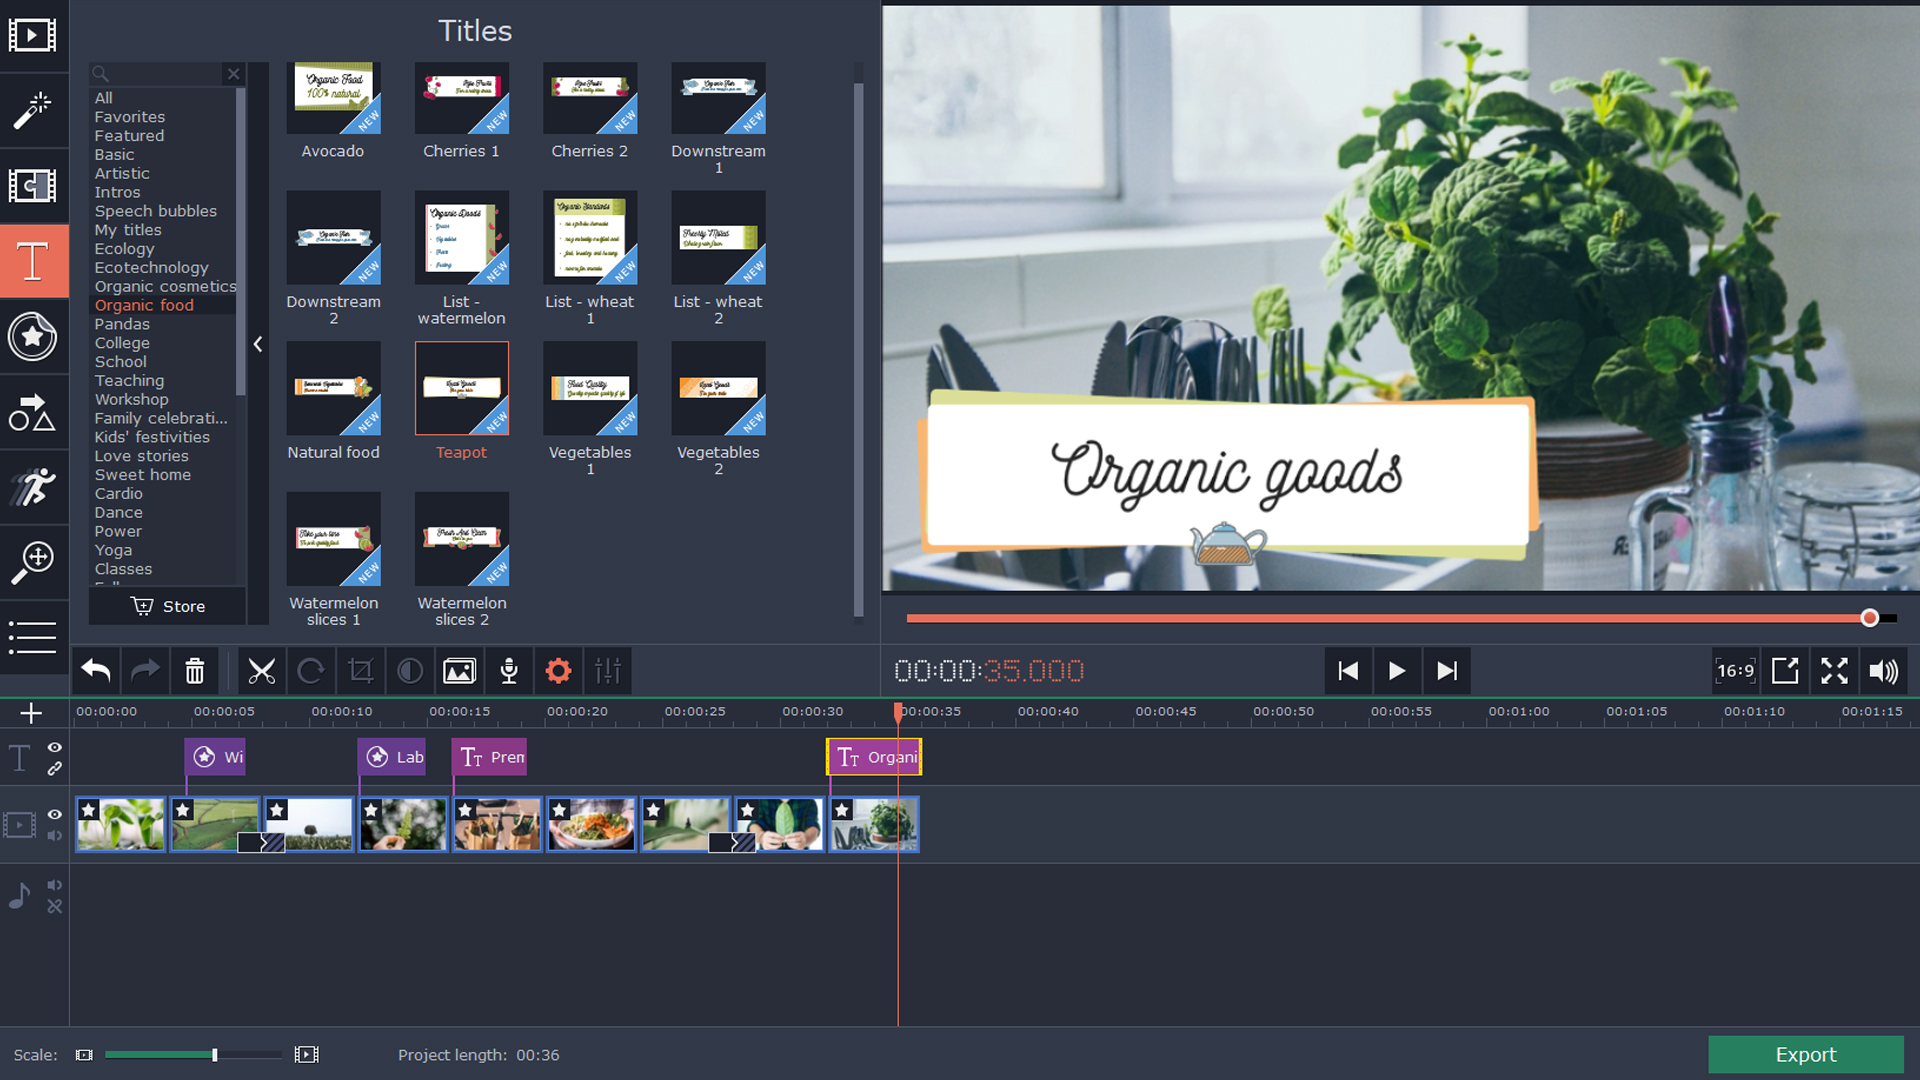
Task: Select the Crop tool
Action: coord(360,671)
